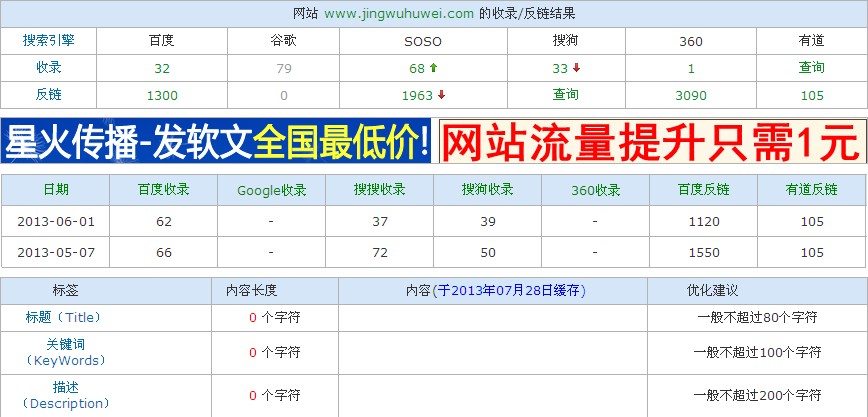Viewport: 868px width, 417px height.
Task: Click the 百度 column header in top table
Action: click(x=162, y=40)
